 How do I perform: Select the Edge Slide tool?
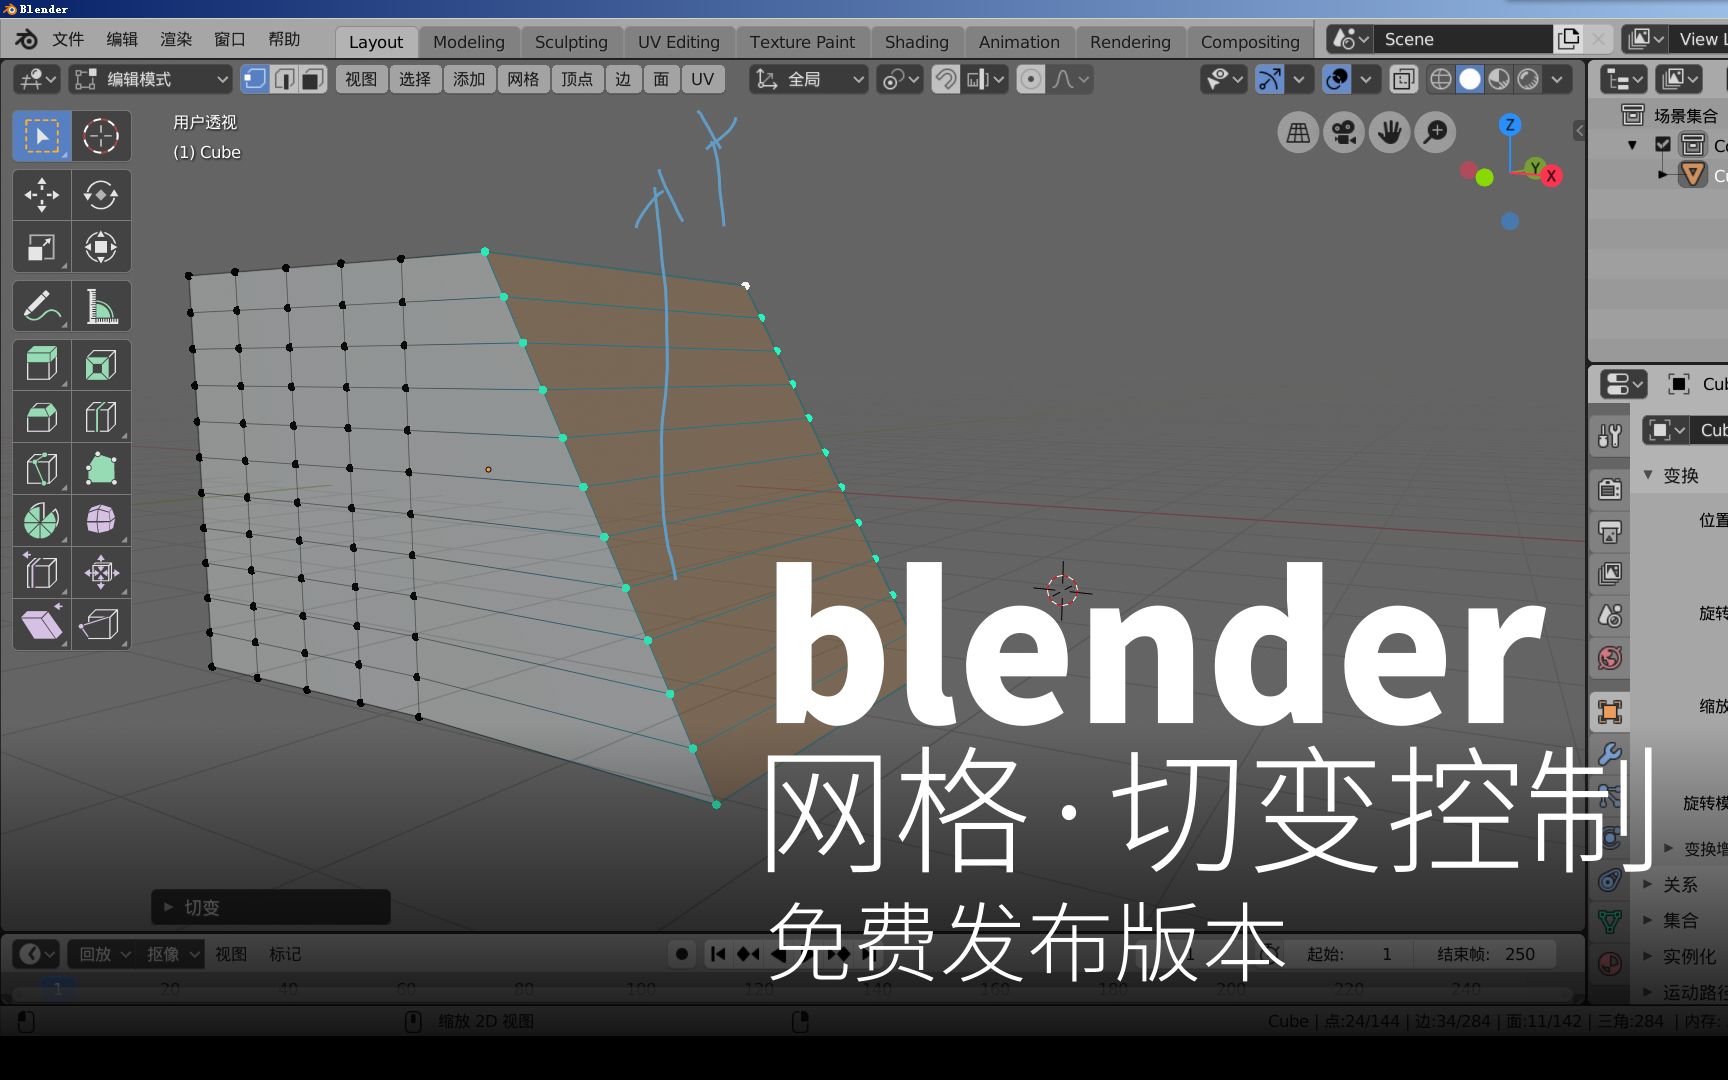click(x=41, y=573)
